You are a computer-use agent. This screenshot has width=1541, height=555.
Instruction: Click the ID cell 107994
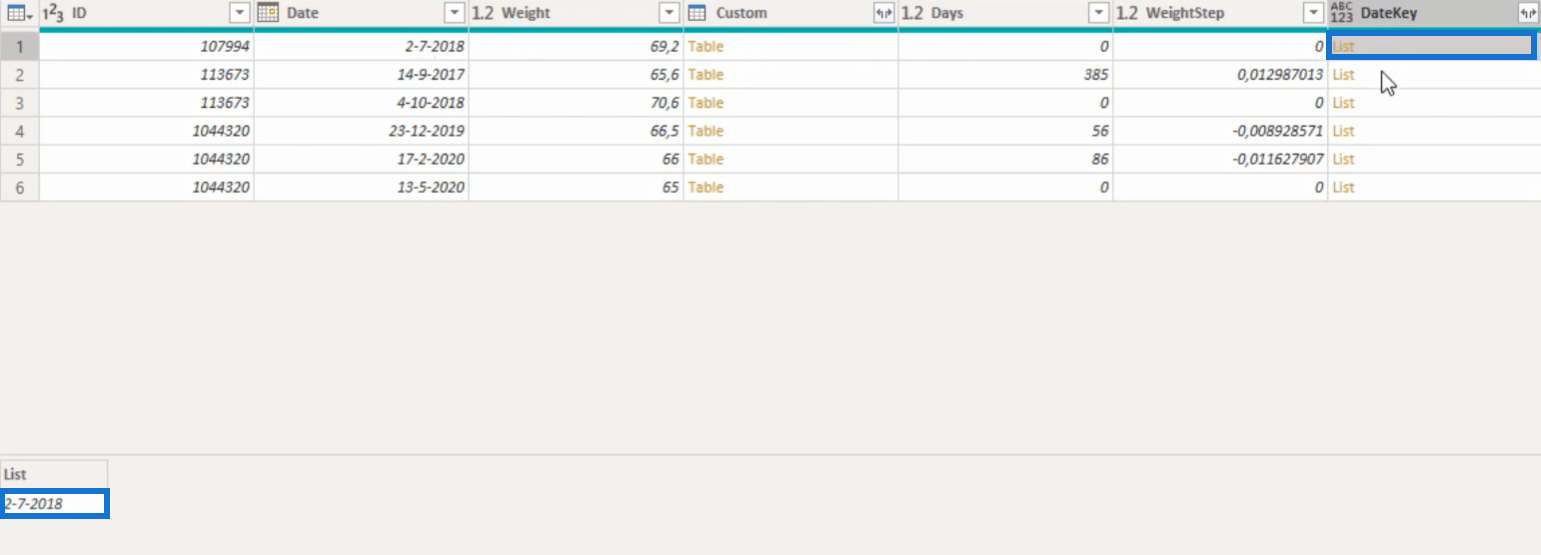[147, 46]
